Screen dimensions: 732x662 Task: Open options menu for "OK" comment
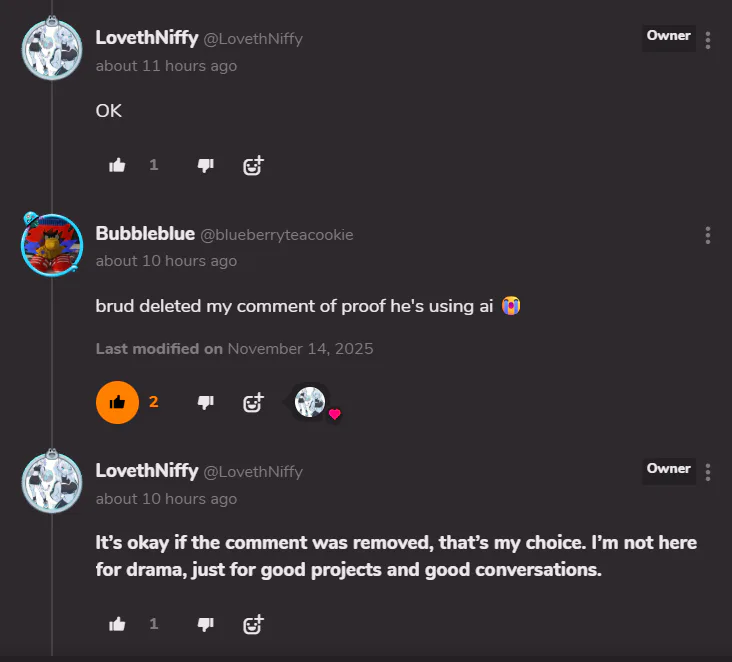pos(708,40)
